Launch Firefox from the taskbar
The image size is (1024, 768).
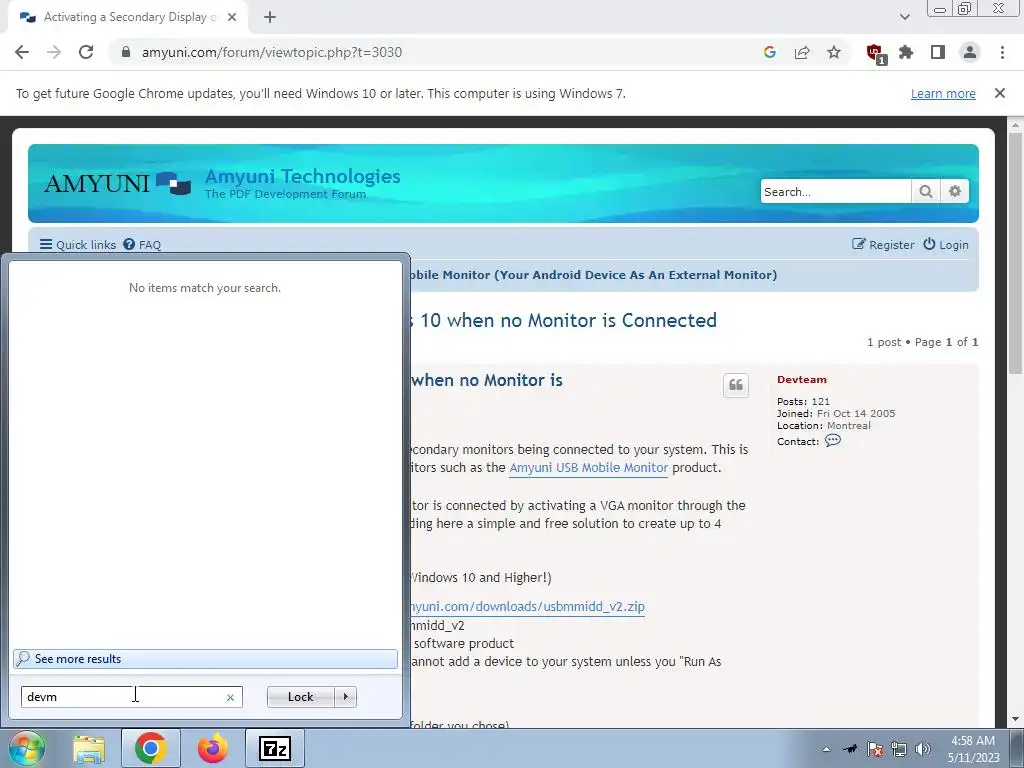click(213, 748)
